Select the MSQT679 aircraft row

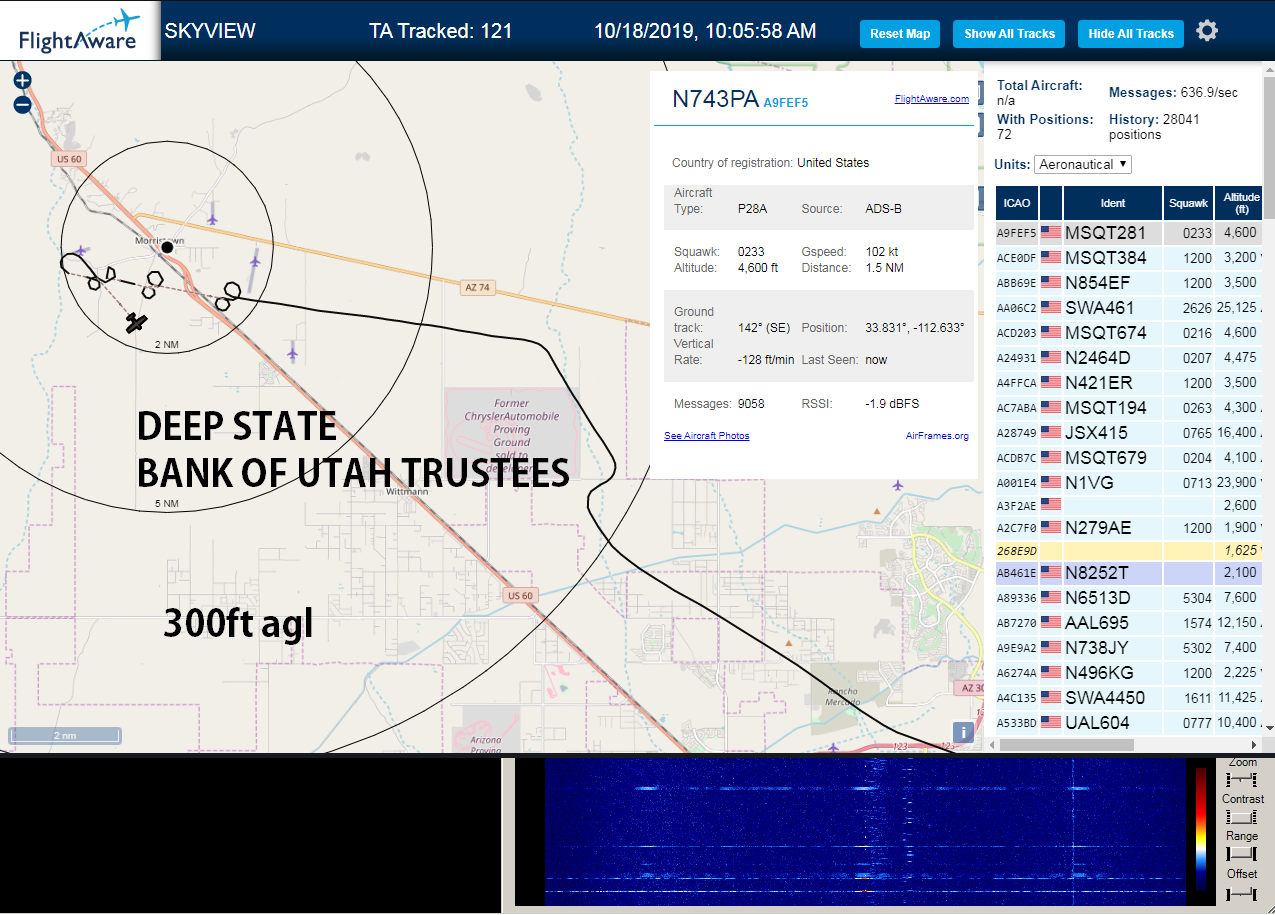(x=1128, y=457)
